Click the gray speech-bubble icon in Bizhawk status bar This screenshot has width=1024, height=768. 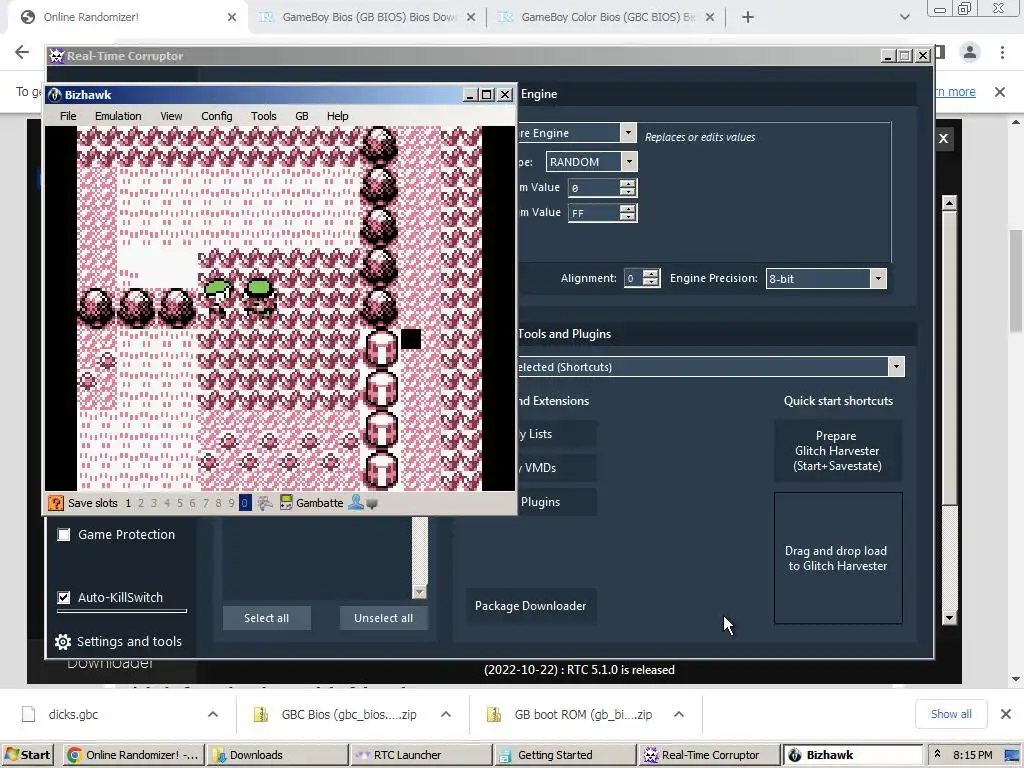372,504
